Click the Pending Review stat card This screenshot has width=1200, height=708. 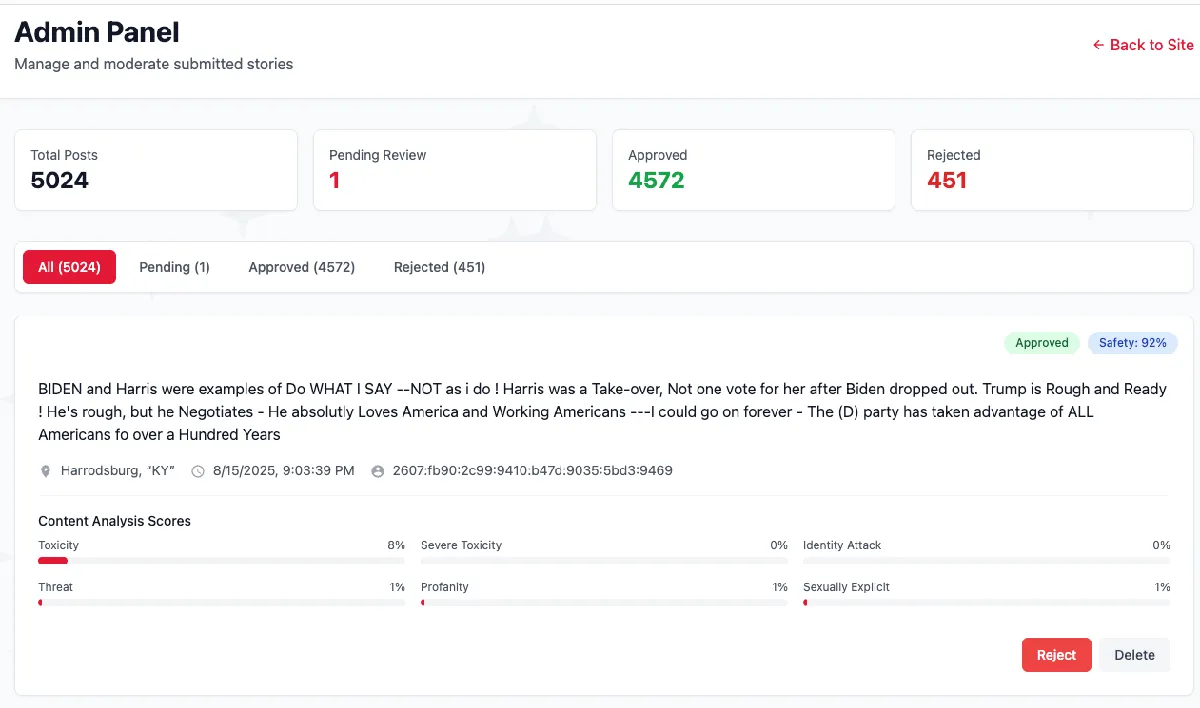coord(454,170)
